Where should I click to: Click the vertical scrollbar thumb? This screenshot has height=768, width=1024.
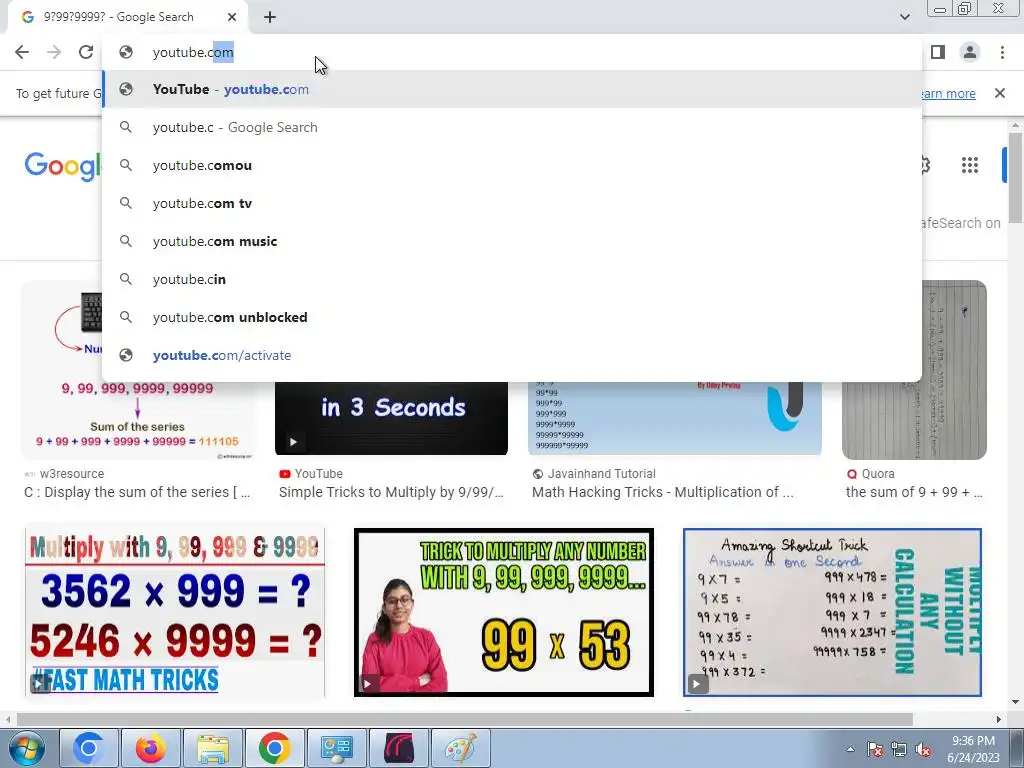pos(1016,178)
